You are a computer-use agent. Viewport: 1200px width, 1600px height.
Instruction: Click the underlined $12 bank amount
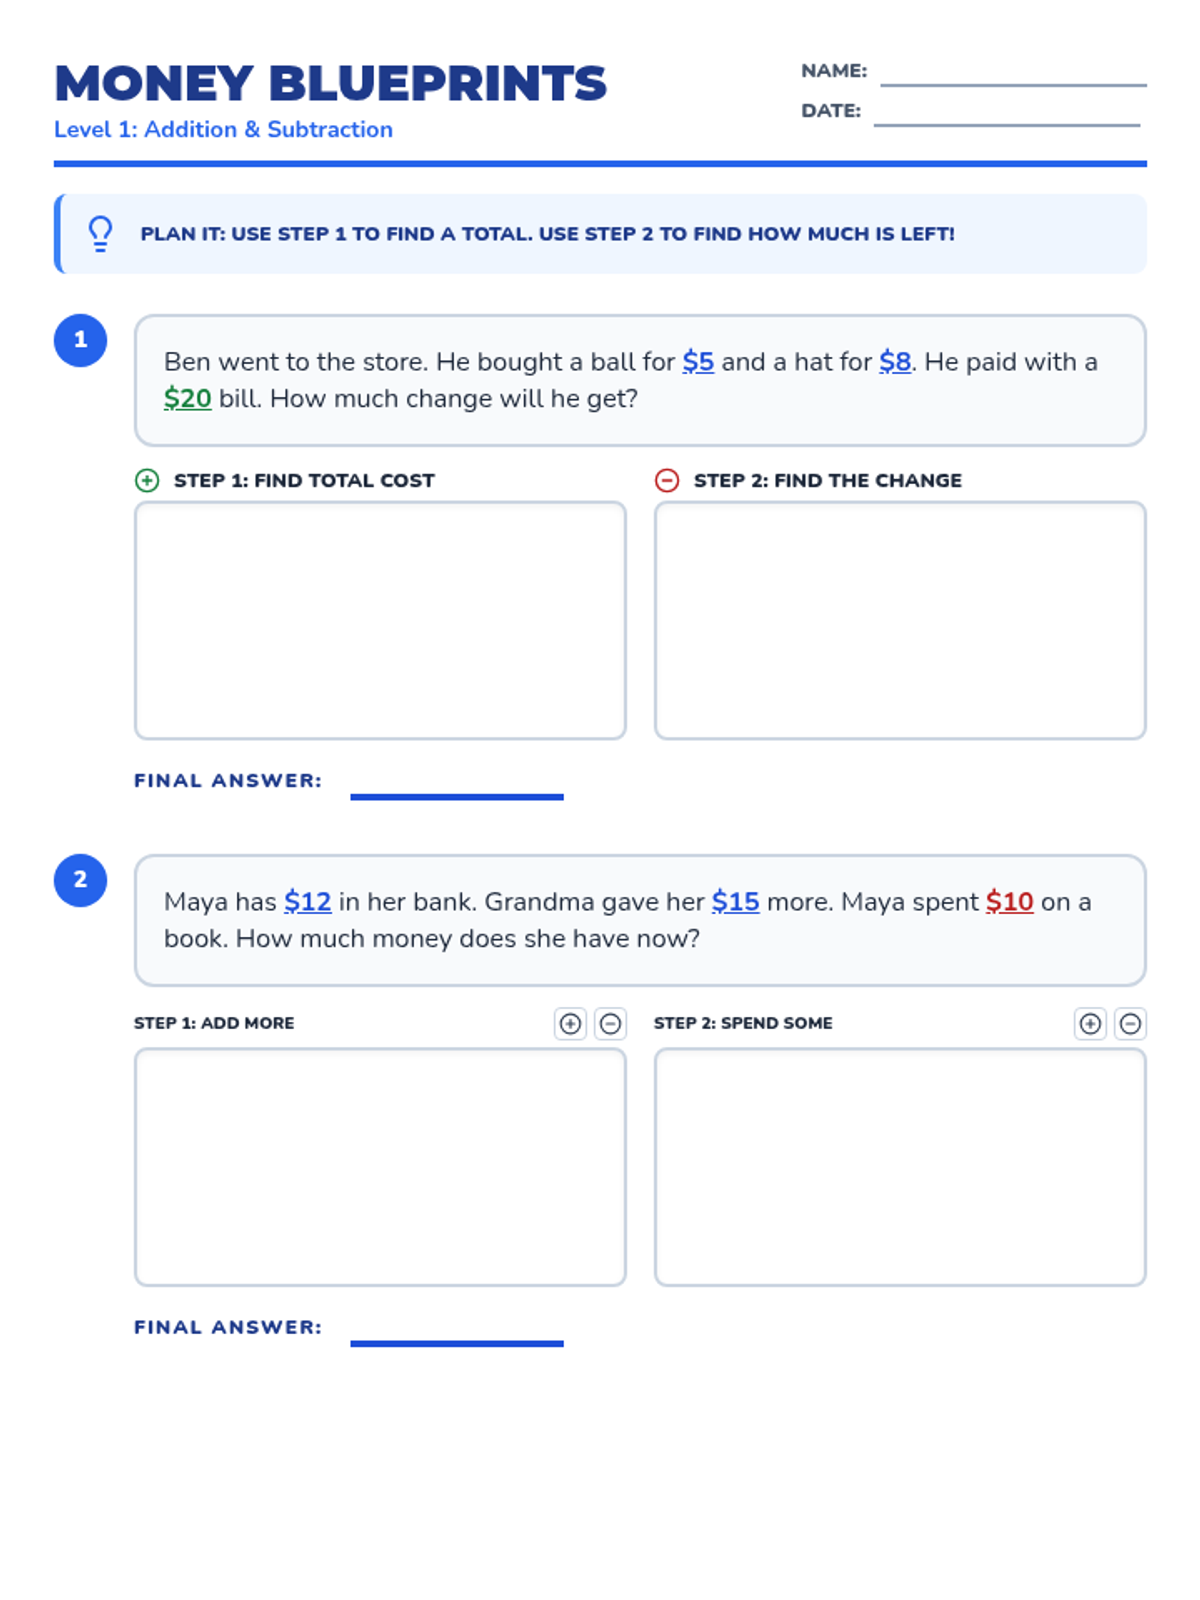tap(308, 902)
